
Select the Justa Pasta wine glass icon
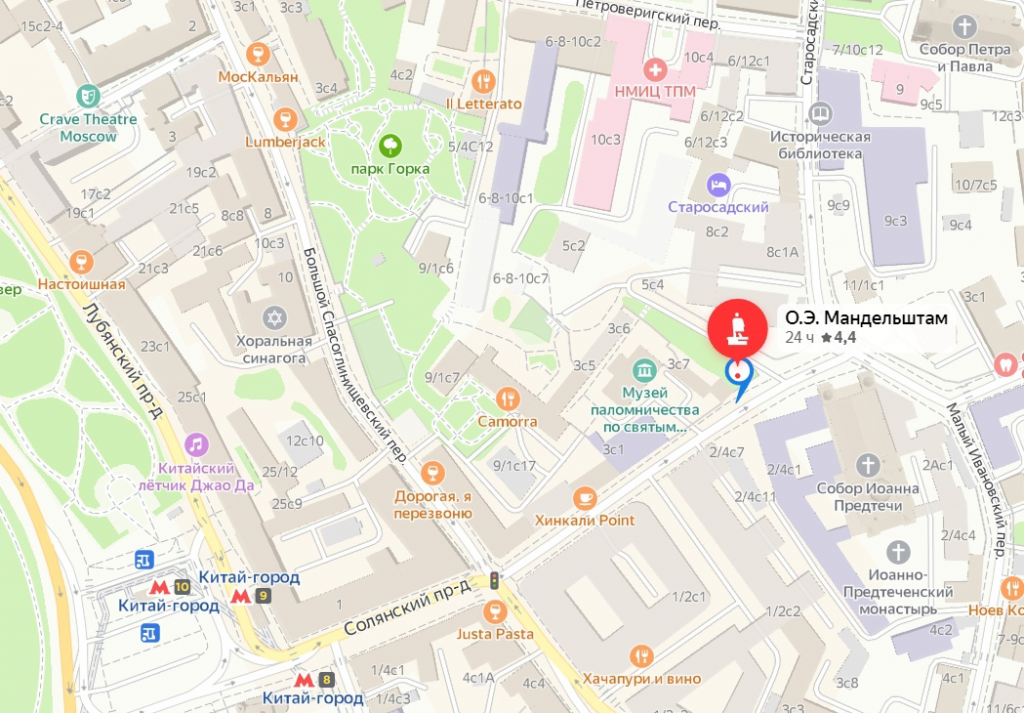point(494,612)
